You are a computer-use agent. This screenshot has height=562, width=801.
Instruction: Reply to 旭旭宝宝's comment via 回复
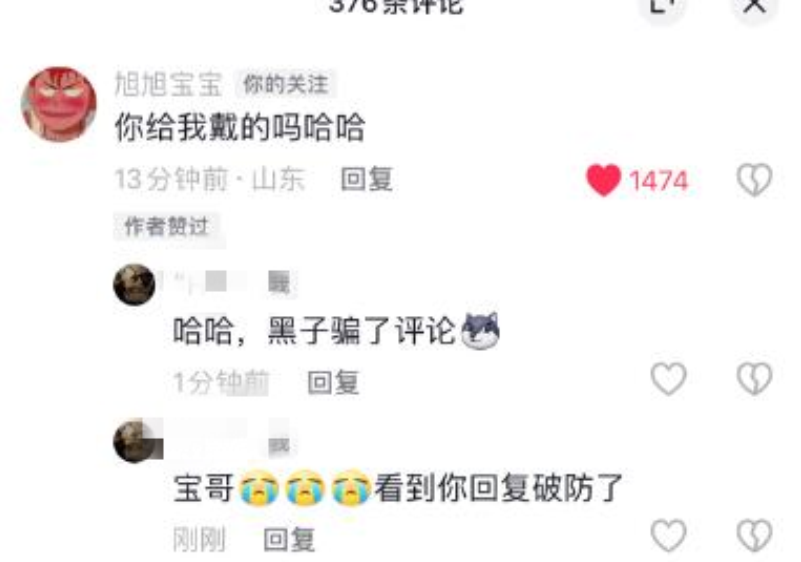[367, 179]
